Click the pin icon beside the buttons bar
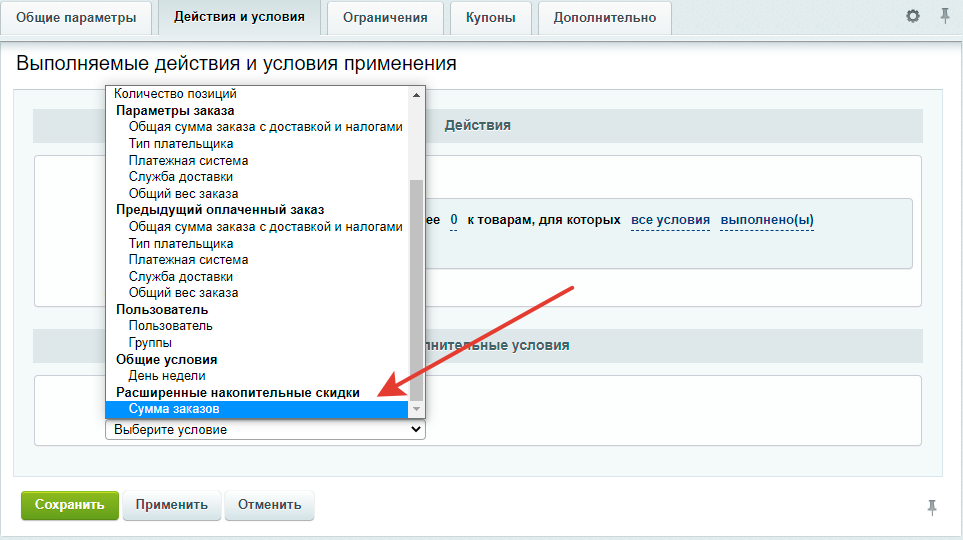The image size is (963, 540). [932, 507]
